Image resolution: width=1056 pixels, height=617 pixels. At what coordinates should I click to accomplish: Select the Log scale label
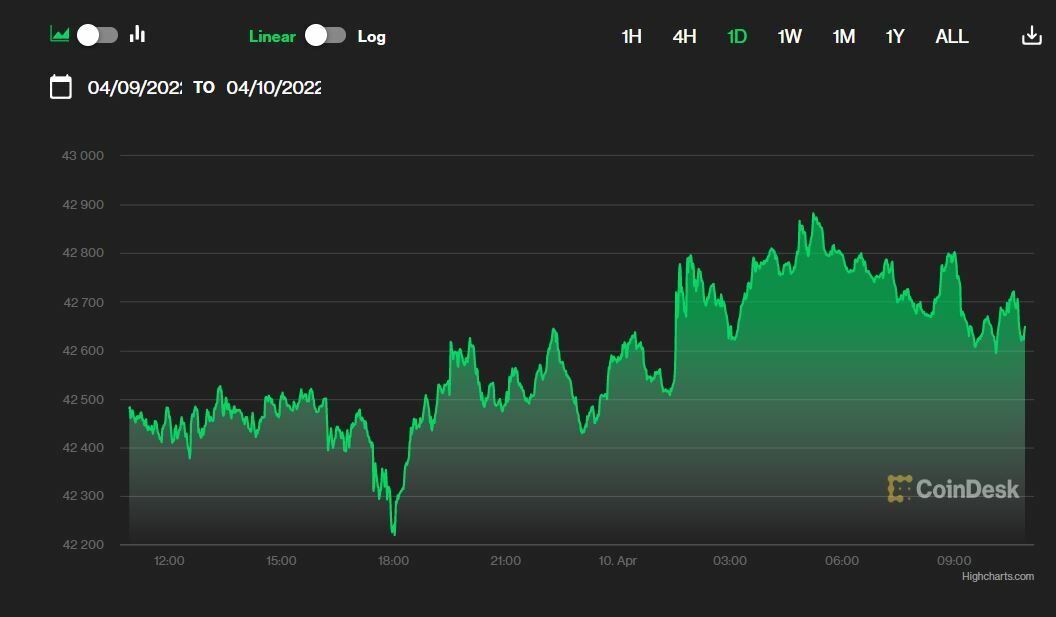point(371,36)
